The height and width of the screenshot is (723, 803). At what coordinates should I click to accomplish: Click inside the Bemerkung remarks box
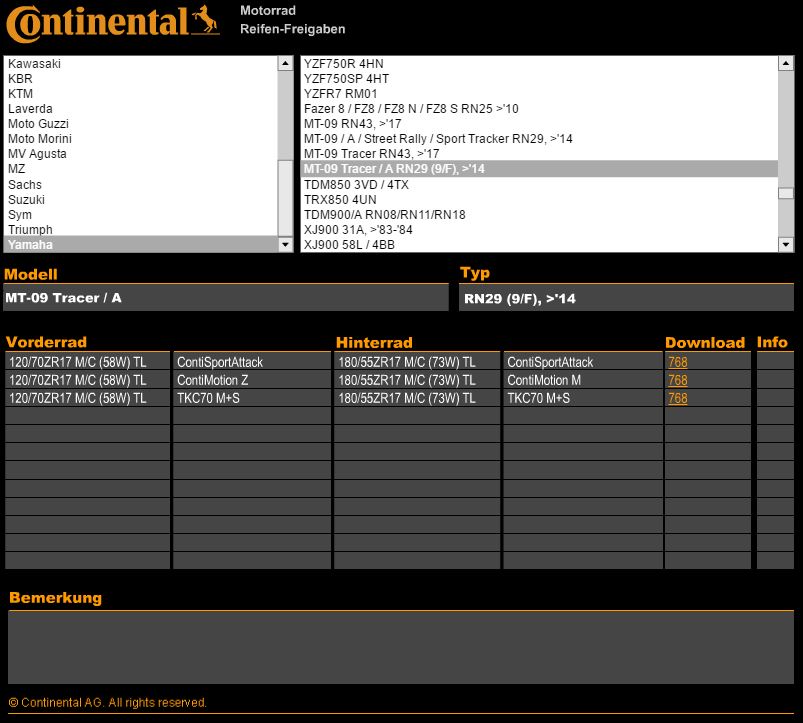400,646
